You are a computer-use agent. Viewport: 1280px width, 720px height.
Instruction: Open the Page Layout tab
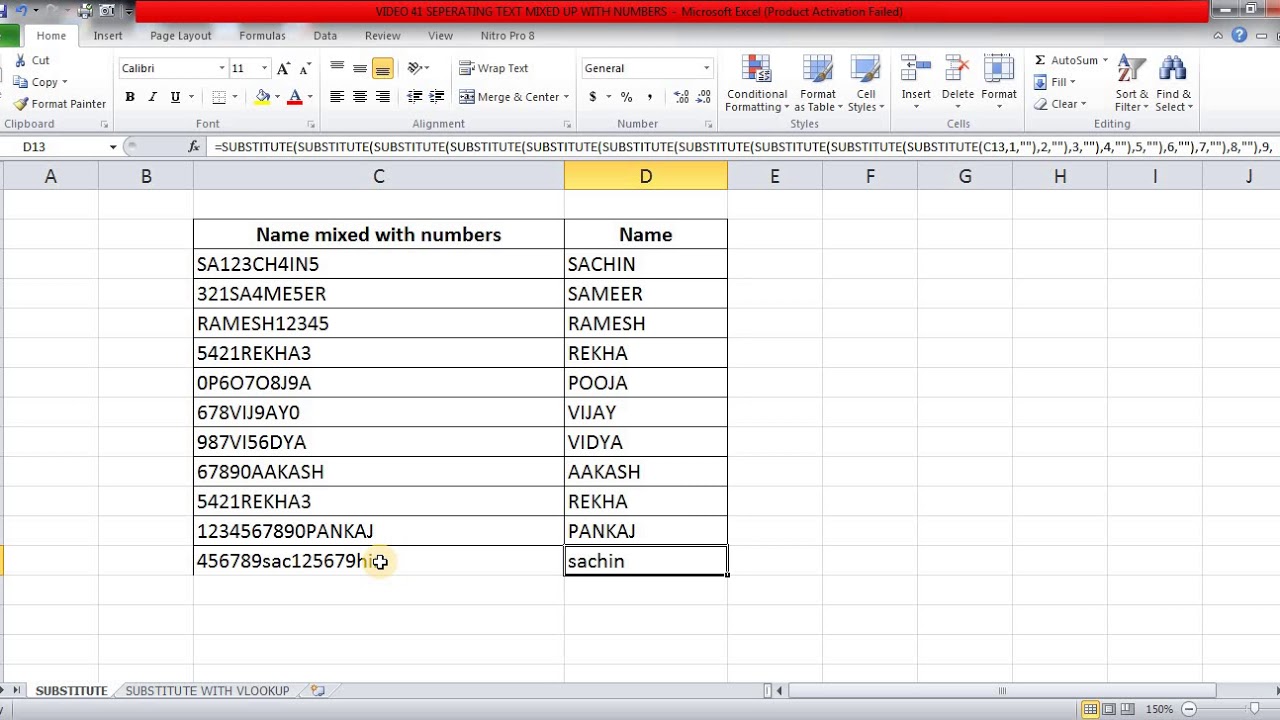[181, 35]
